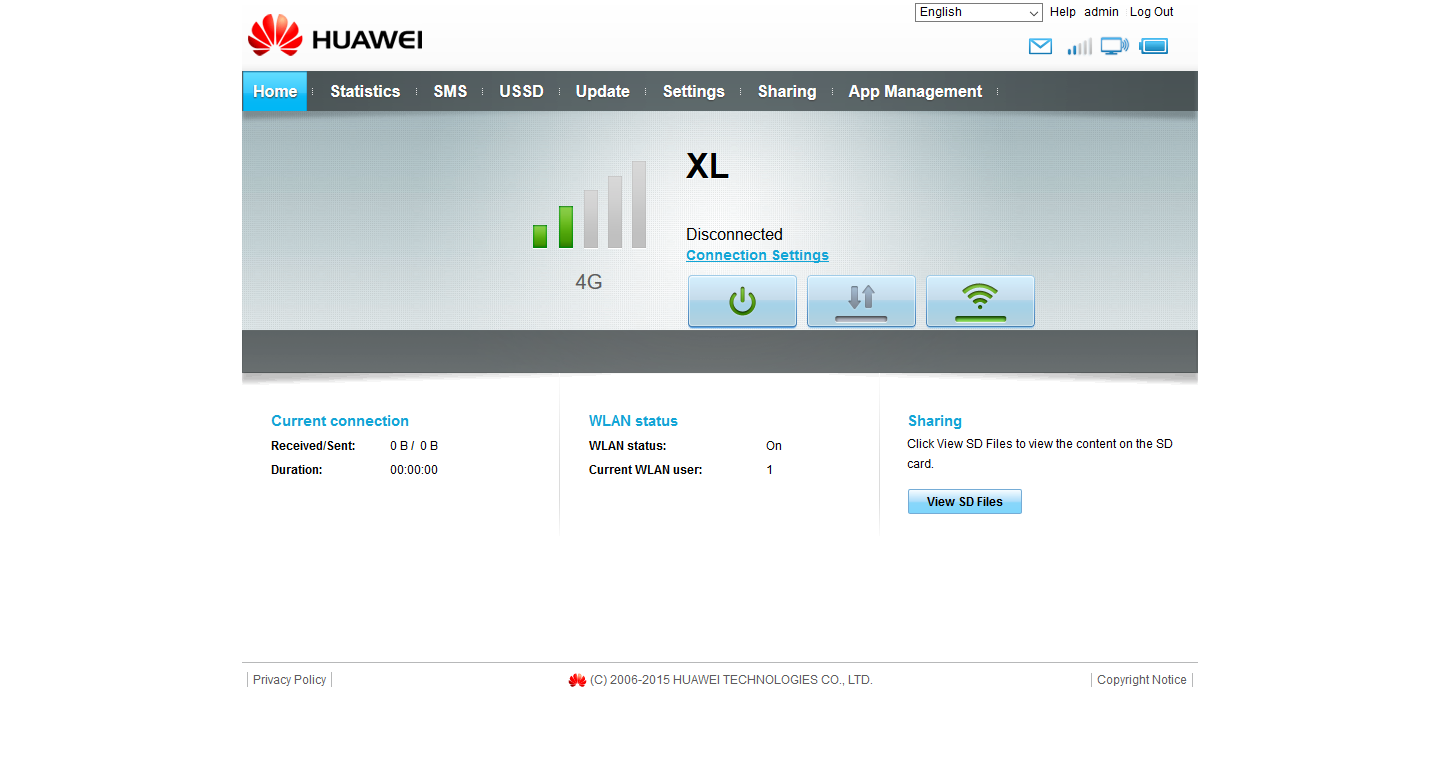
Task: Go to the SMS tab
Action: [450, 91]
